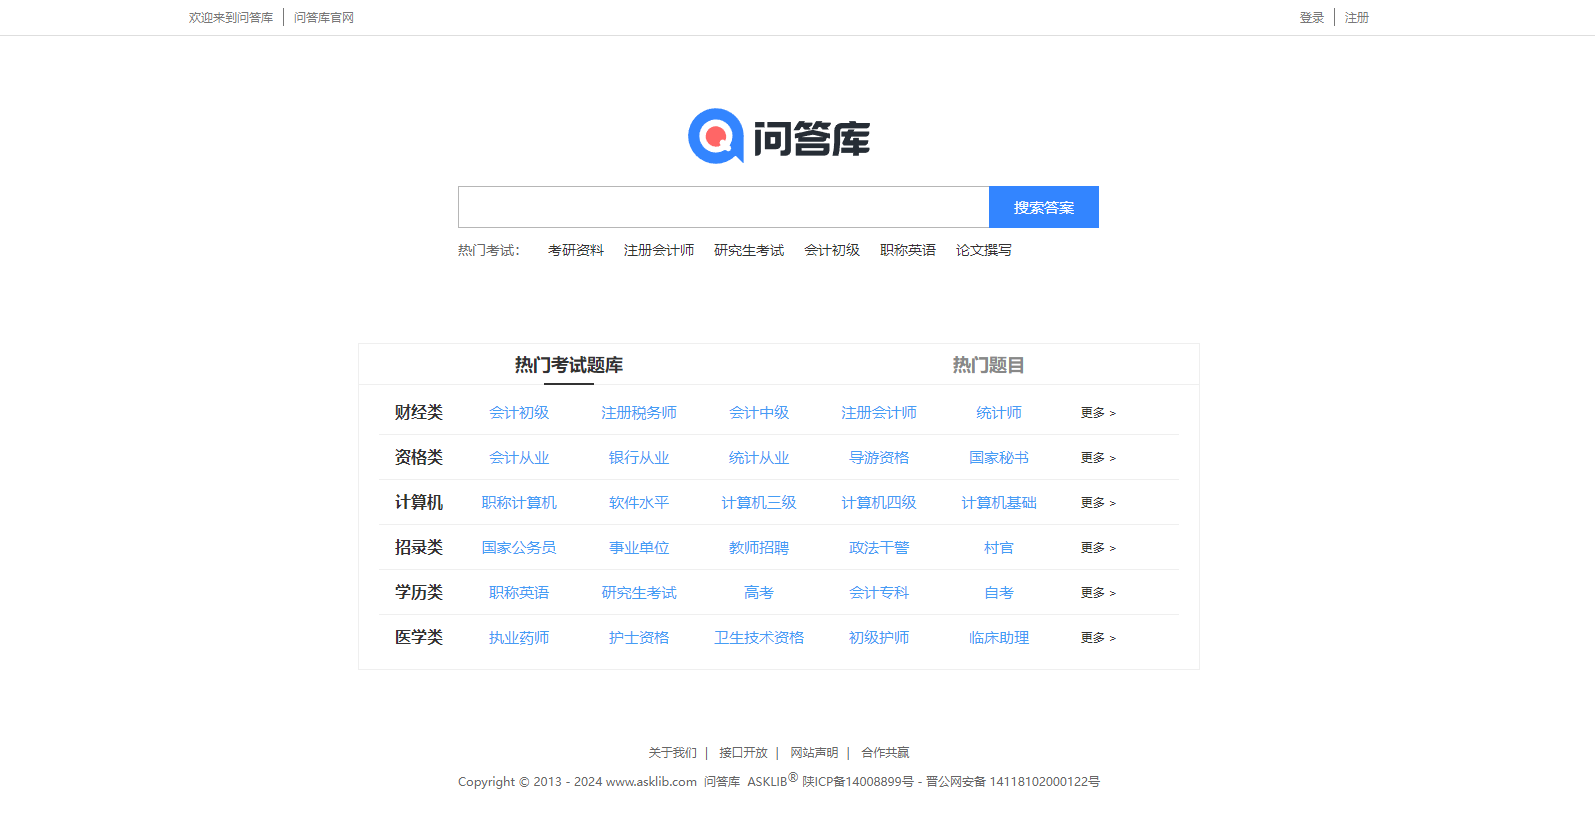Open 注册会计师 in the 财经类 row

click(879, 413)
